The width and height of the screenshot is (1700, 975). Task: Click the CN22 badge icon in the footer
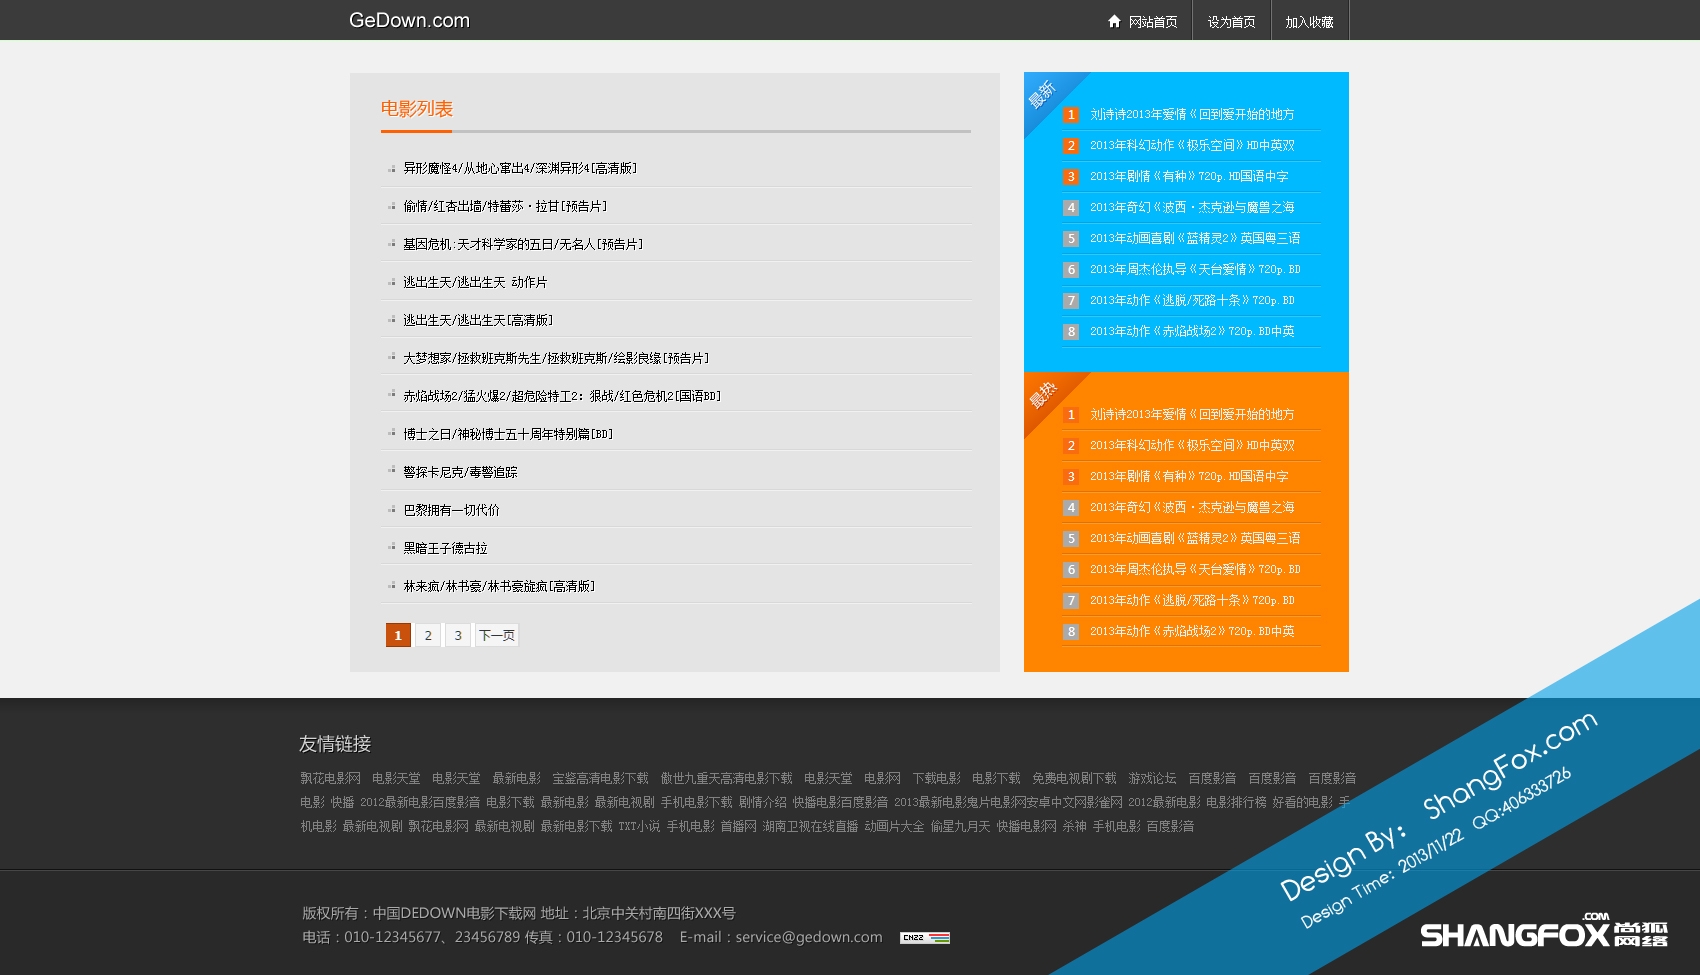pyautogui.click(x=925, y=938)
